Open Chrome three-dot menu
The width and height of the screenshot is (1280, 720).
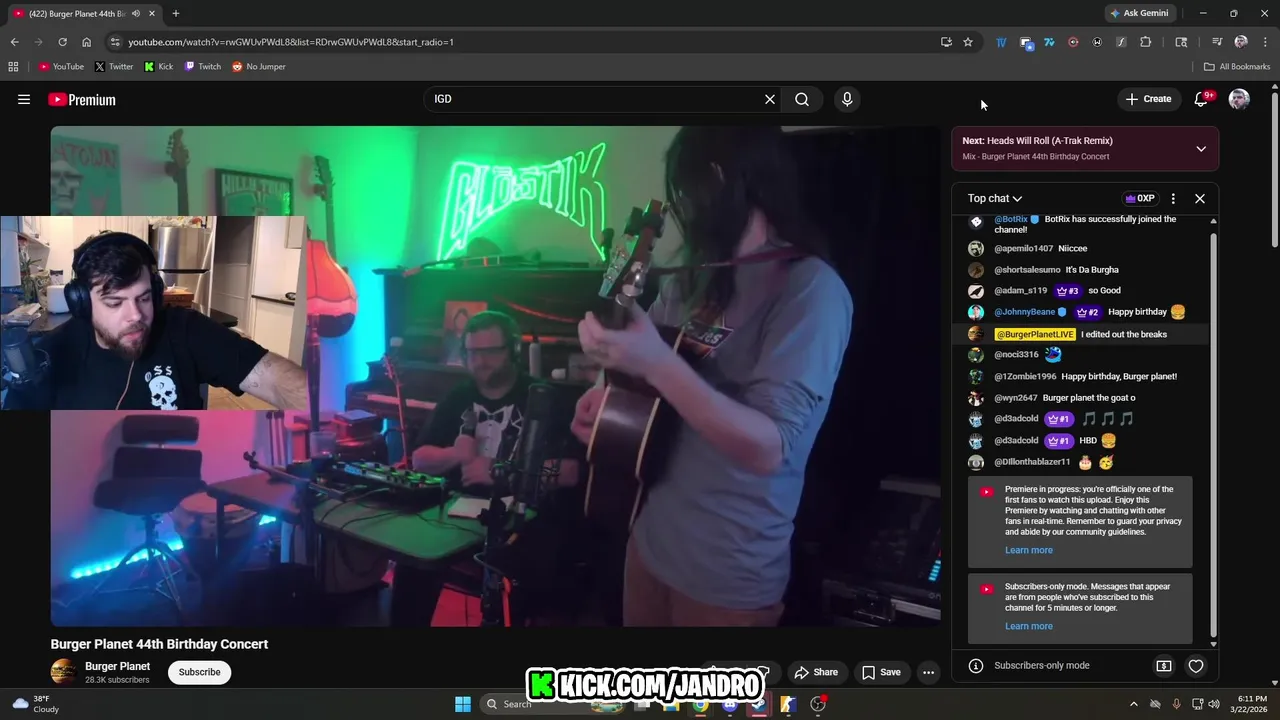tap(1263, 42)
